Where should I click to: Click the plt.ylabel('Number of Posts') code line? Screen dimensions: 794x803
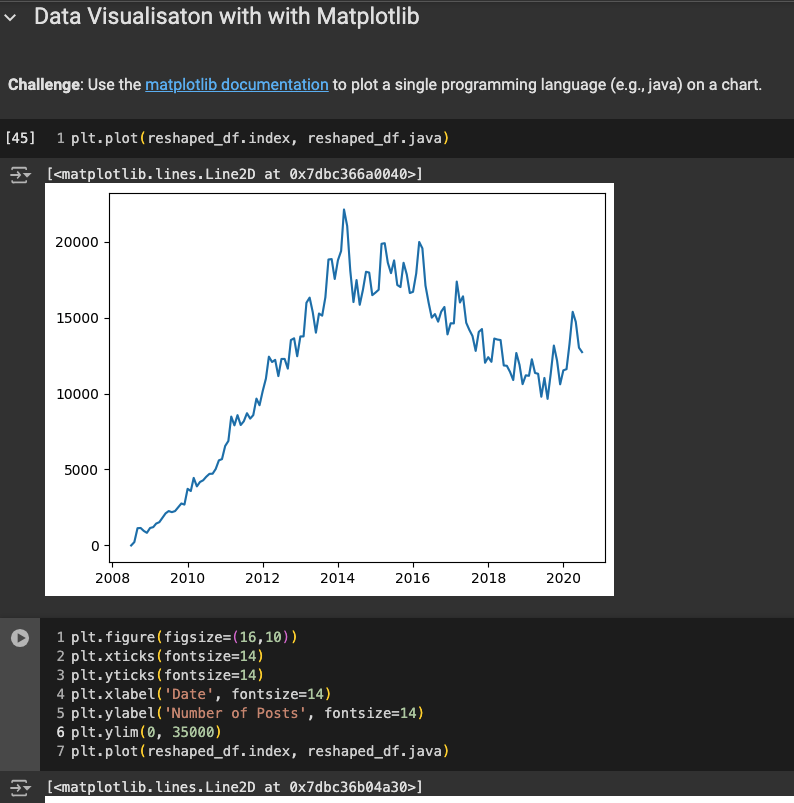247,713
